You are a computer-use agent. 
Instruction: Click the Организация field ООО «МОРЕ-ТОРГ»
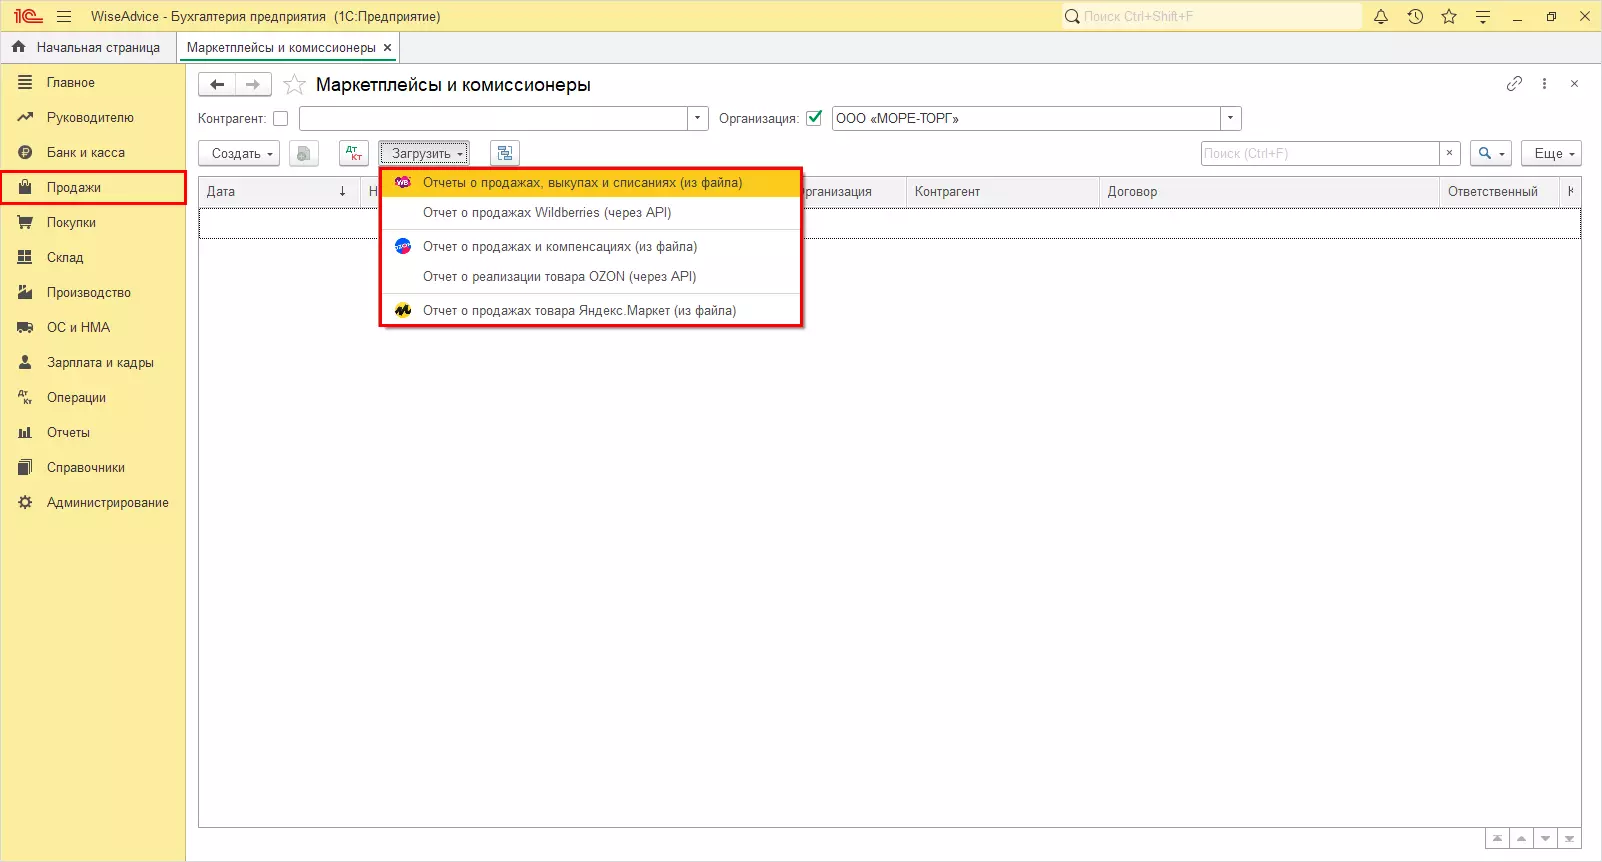(x=1026, y=118)
